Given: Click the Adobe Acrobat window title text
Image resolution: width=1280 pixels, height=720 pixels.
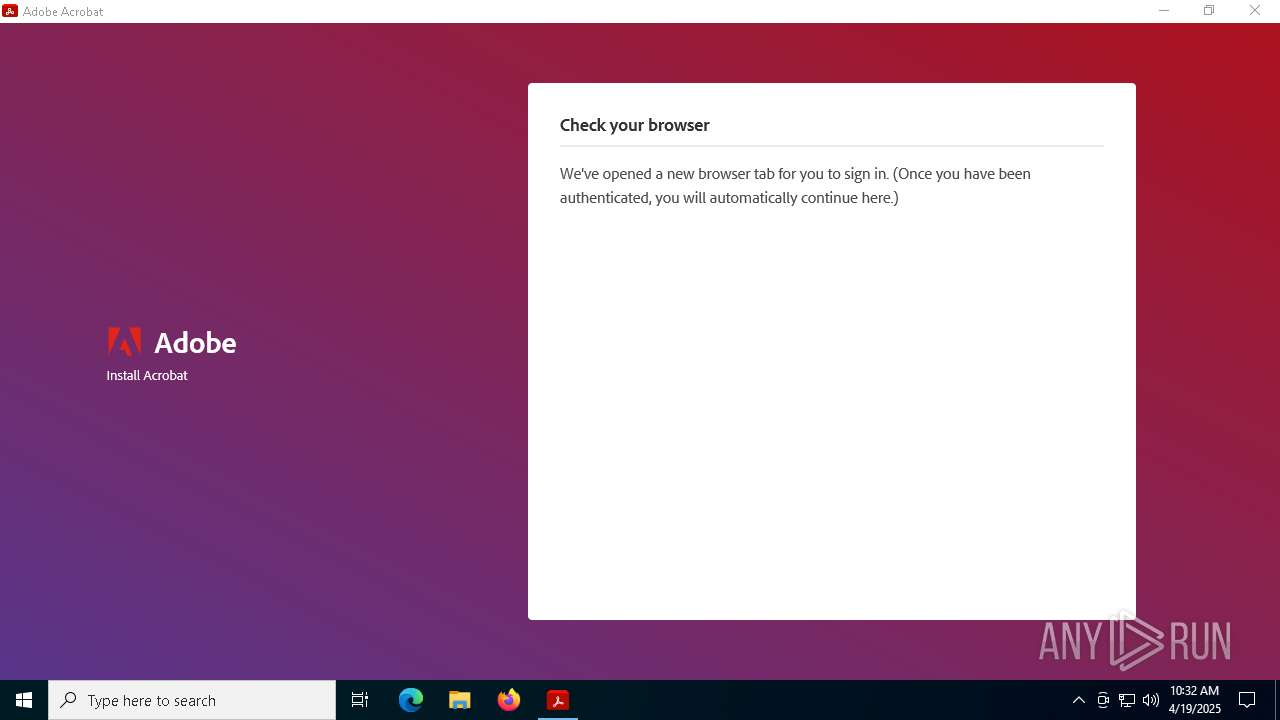Looking at the screenshot, I should 63,12.
